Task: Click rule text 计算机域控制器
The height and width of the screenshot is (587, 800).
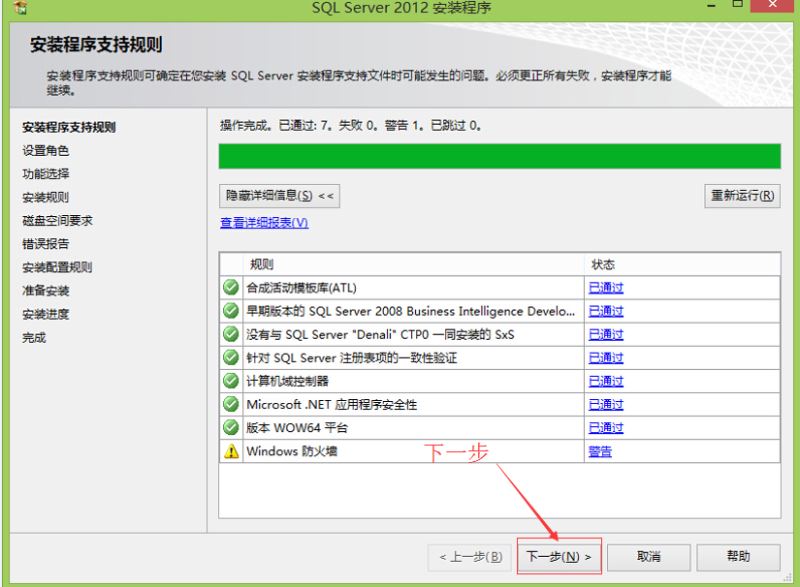Action: [x=287, y=381]
